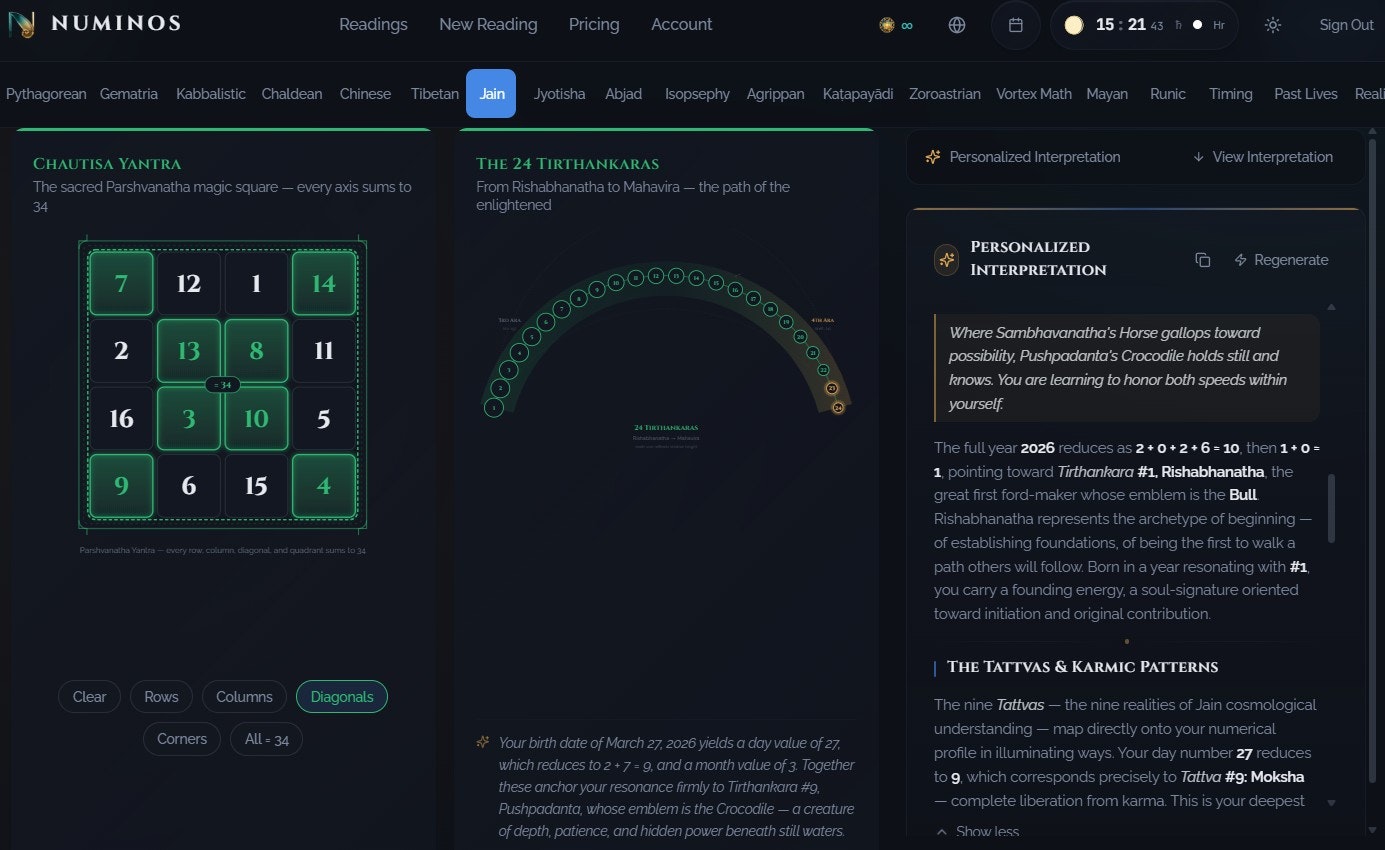Screen dimensions: 1385x850
Task: Click the interpretation panel scrollbar thumb
Action: coord(1331,509)
